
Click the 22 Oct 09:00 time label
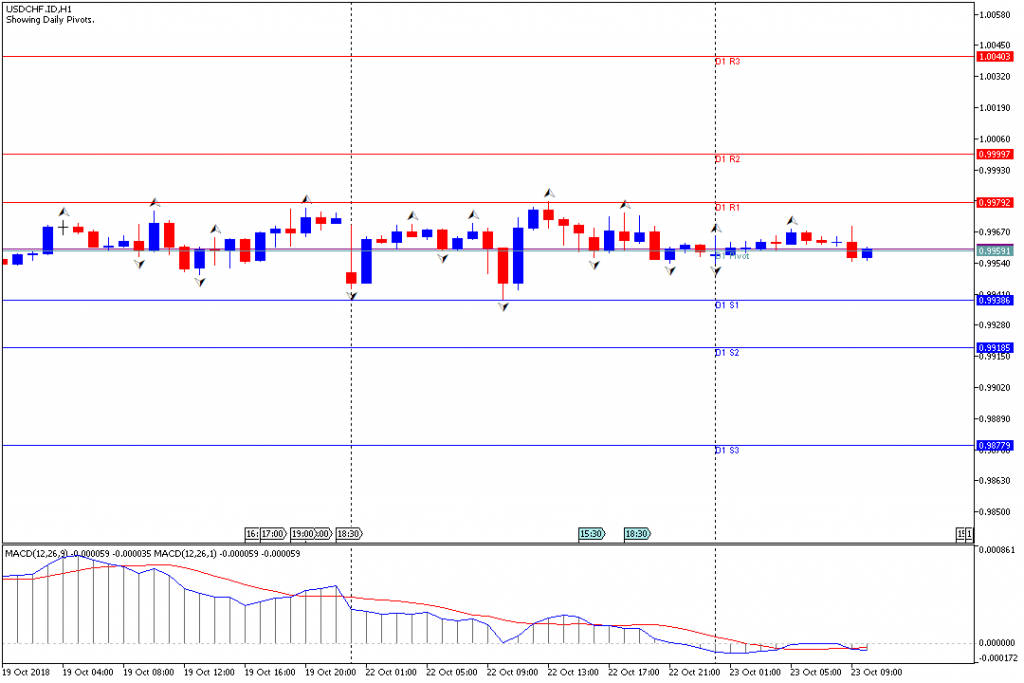[x=513, y=673]
